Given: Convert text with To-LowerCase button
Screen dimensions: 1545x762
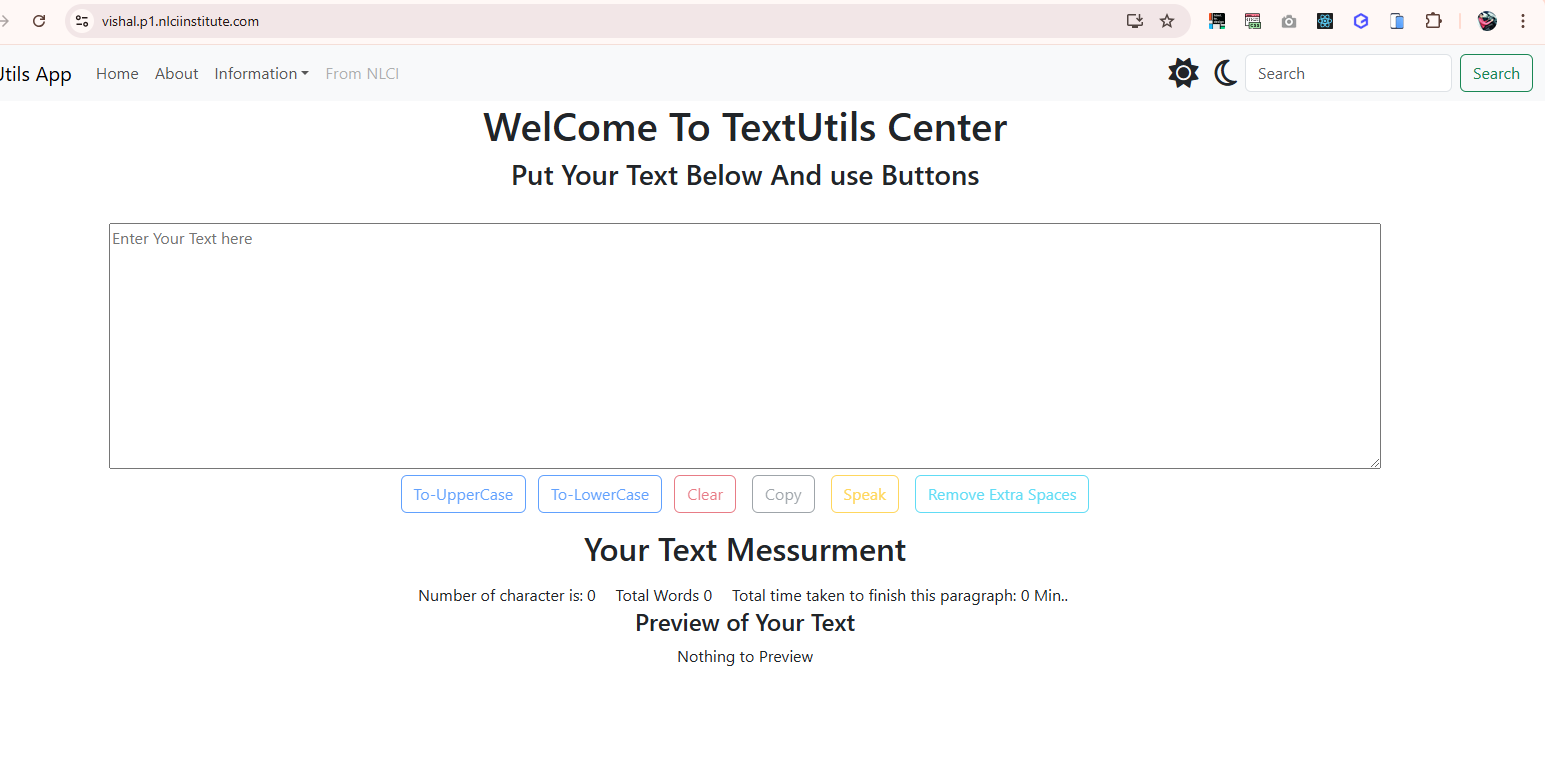Looking at the screenshot, I should click(600, 494).
